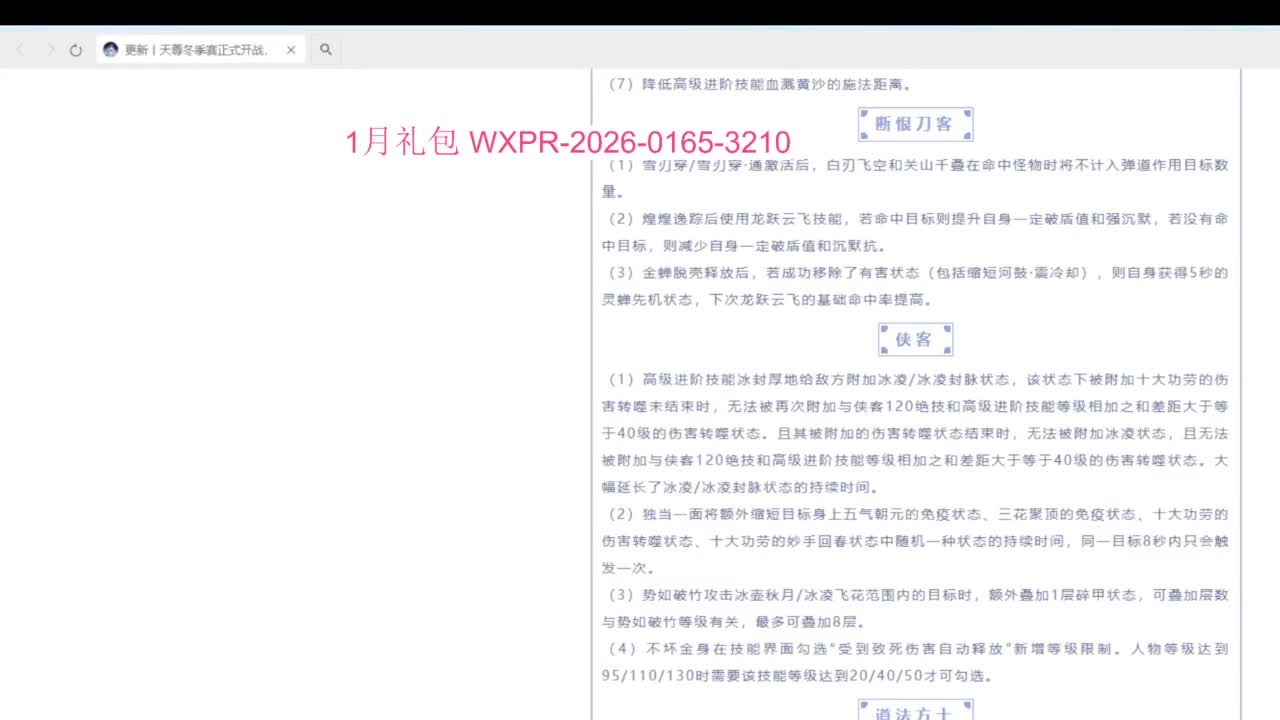This screenshot has height=720, width=1280.
Task: Click the paragraph starting 高级进阶技能冰封厚地
Action: pos(915,434)
